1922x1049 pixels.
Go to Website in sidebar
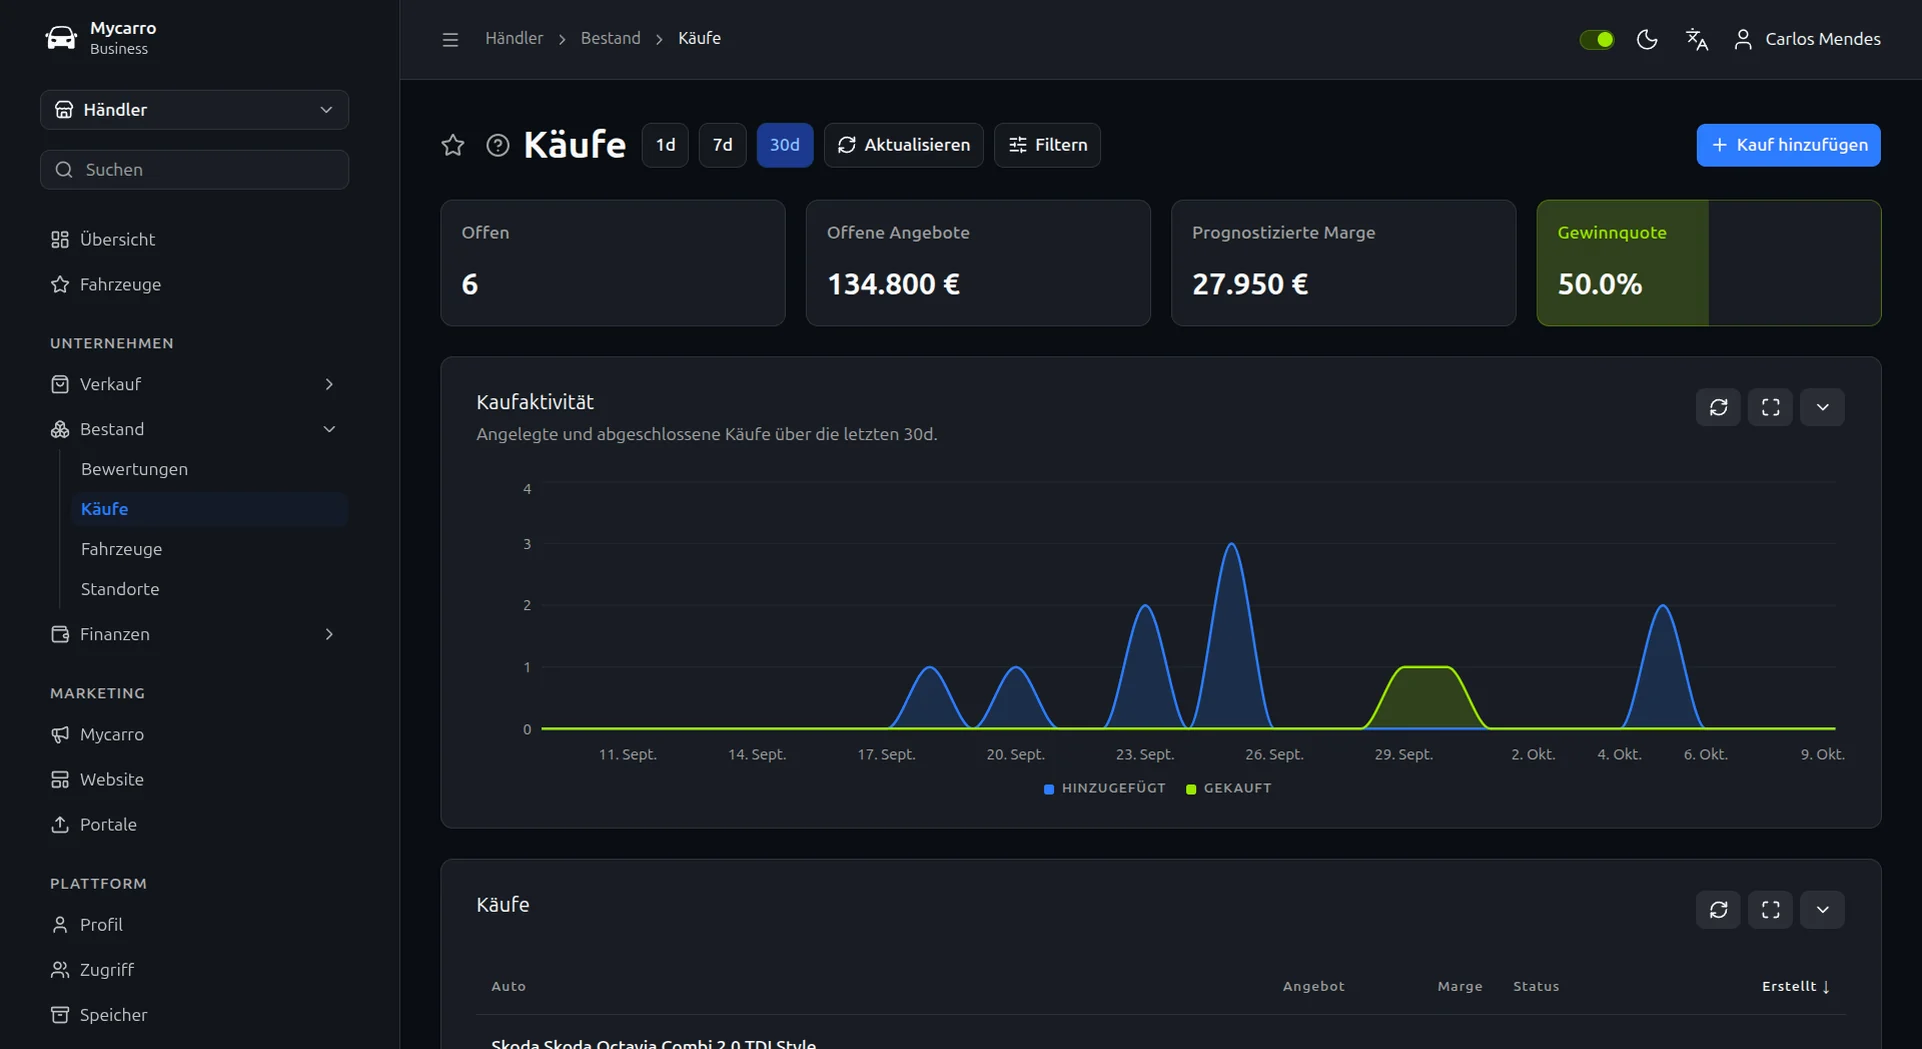194,779
